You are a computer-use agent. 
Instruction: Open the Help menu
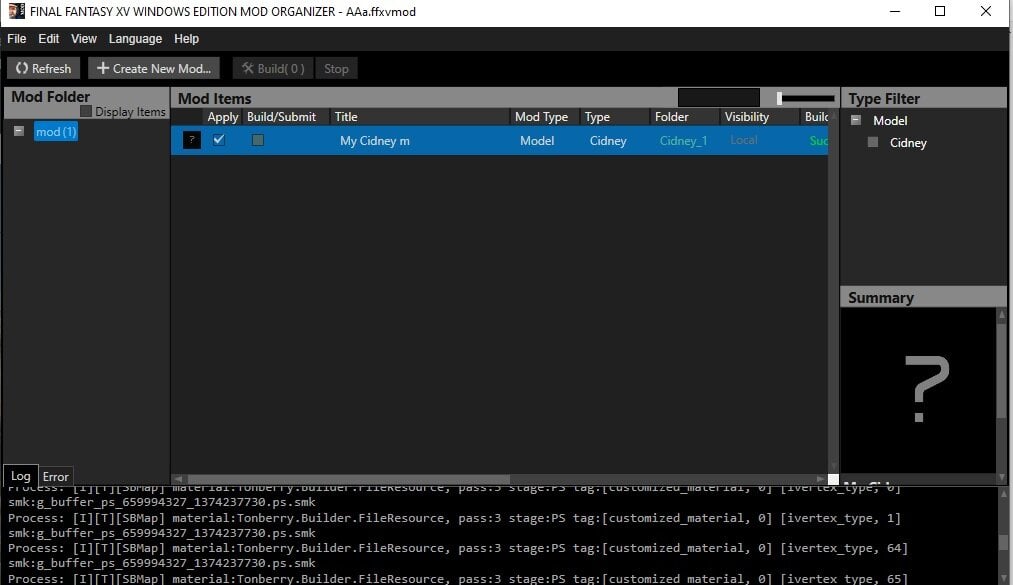pos(186,39)
